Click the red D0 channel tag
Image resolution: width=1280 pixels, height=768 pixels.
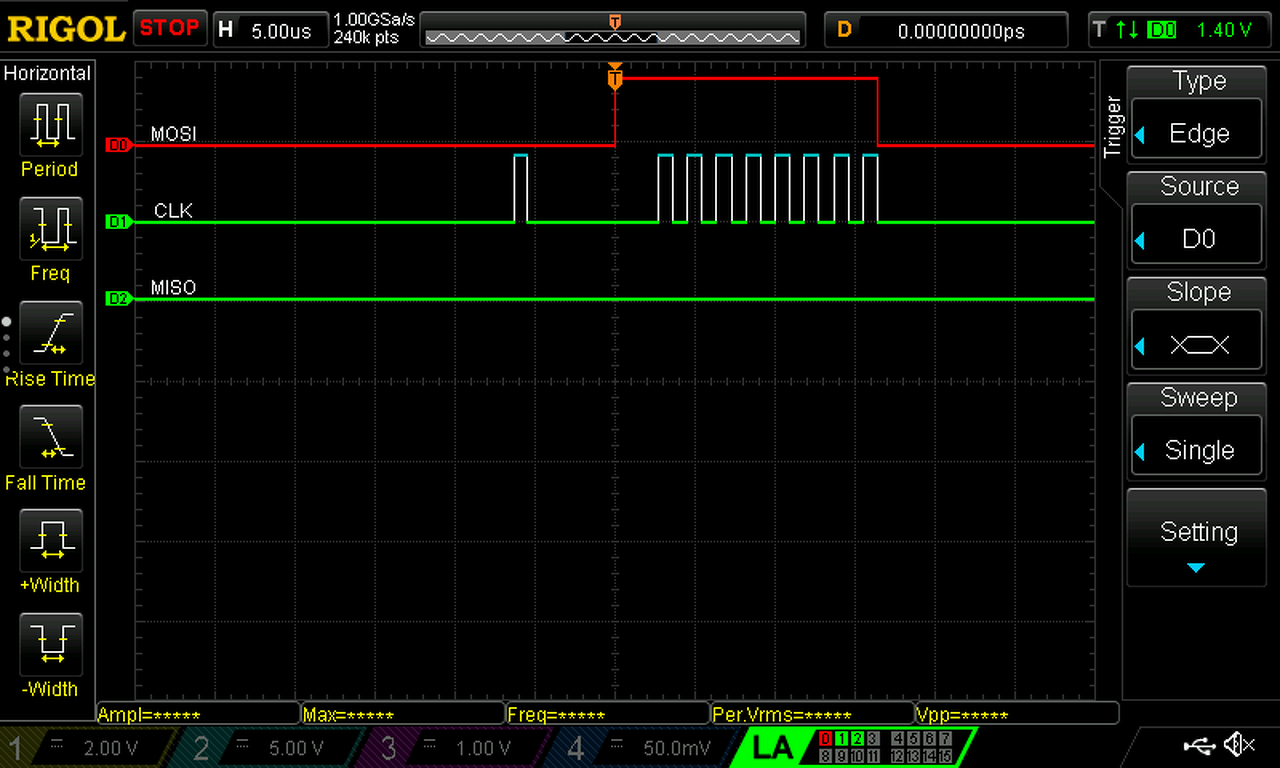click(118, 145)
